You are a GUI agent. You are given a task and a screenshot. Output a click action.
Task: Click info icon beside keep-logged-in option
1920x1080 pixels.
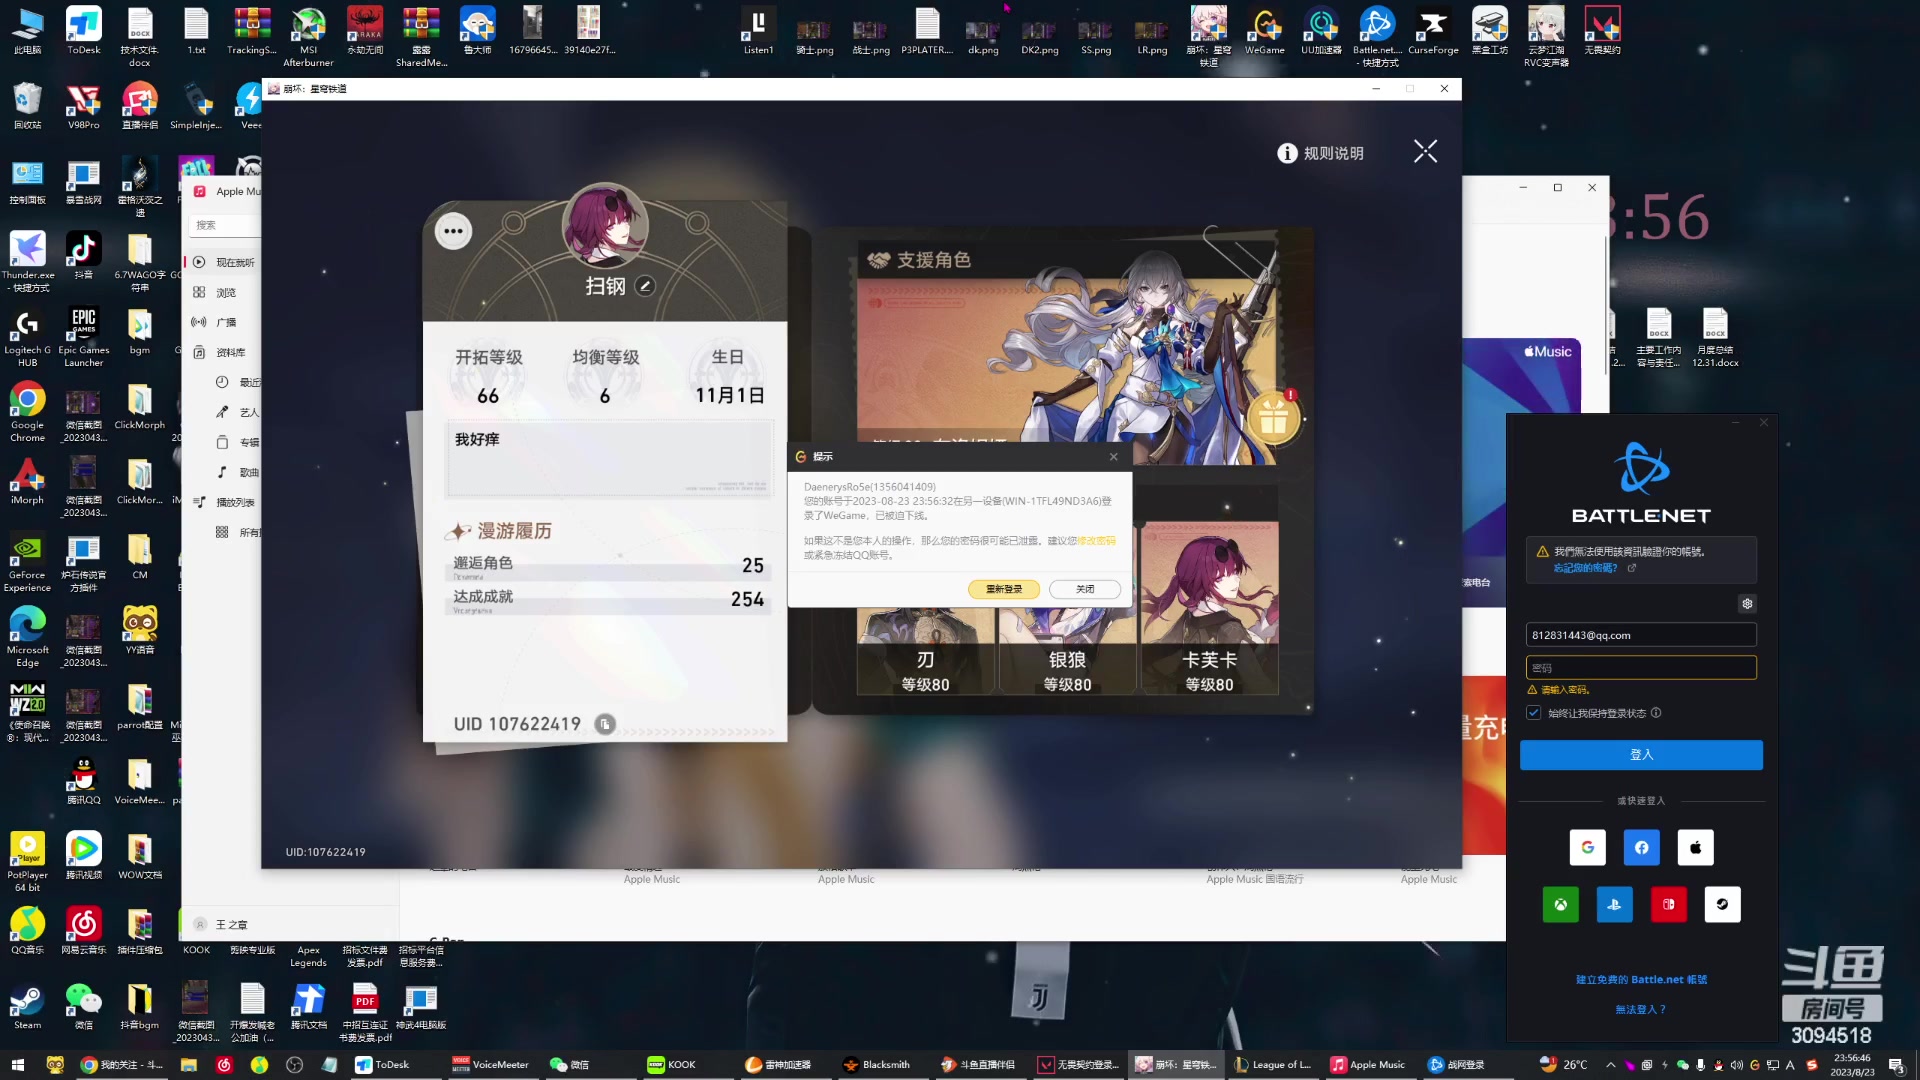pyautogui.click(x=1656, y=713)
